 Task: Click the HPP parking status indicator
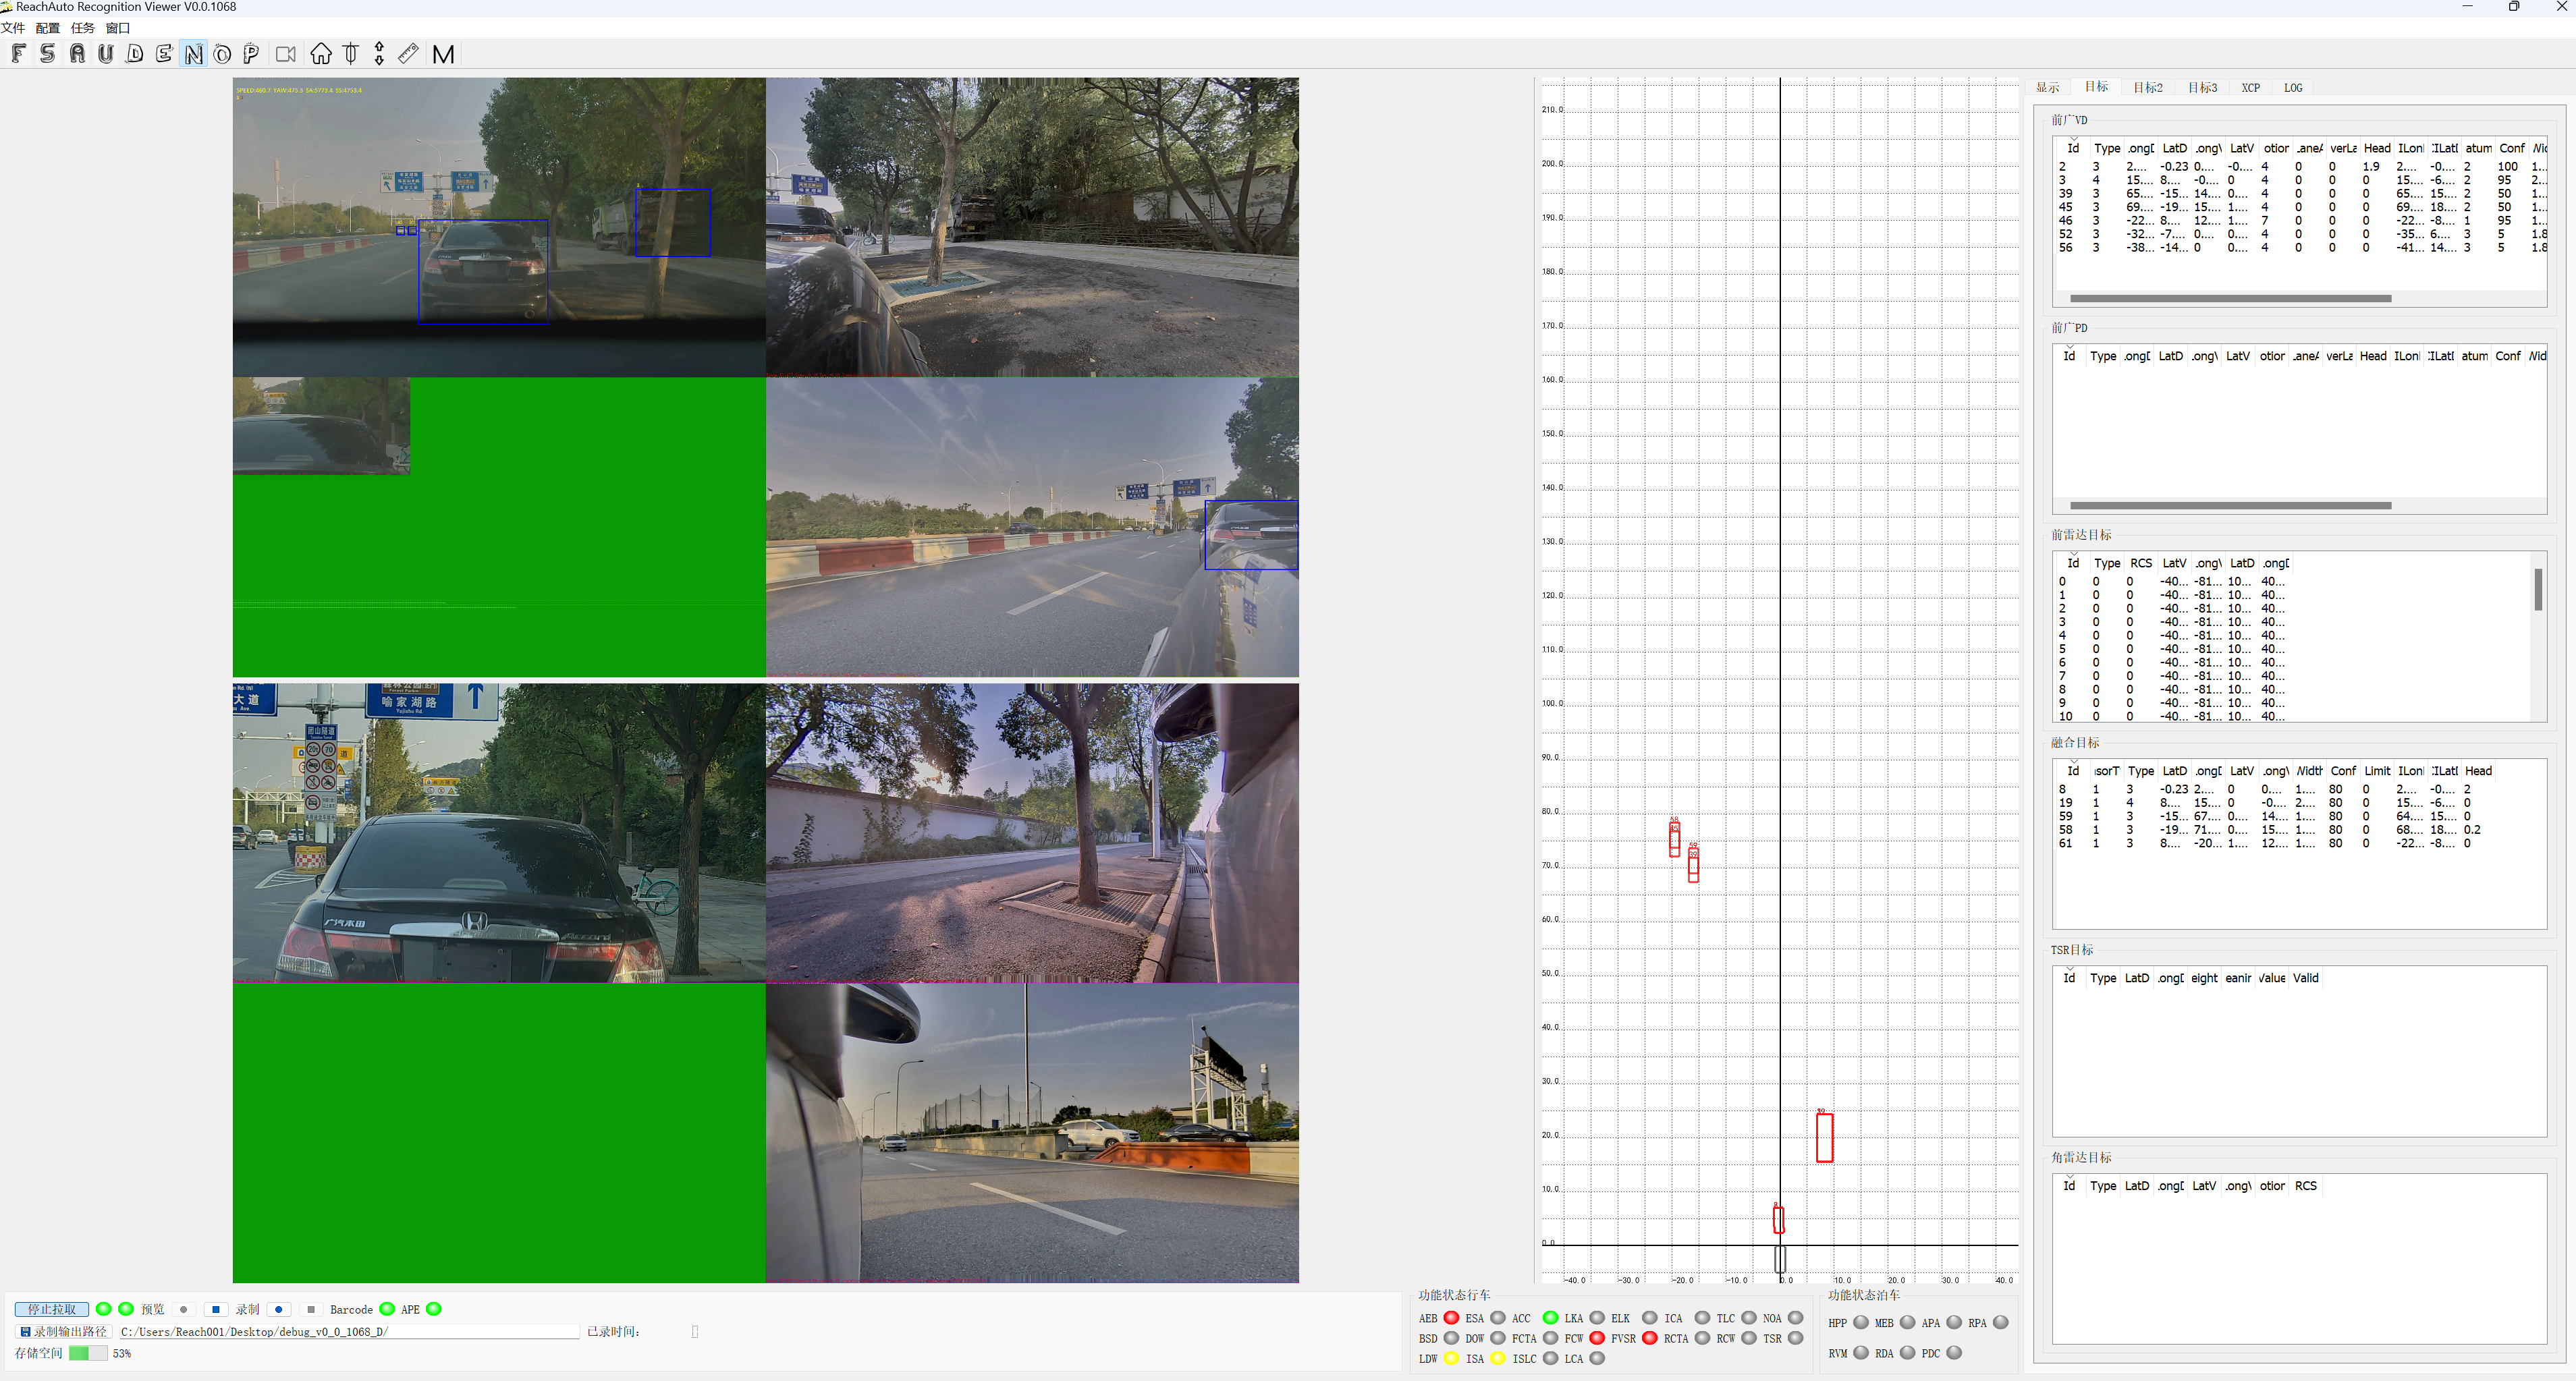(1861, 1322)
